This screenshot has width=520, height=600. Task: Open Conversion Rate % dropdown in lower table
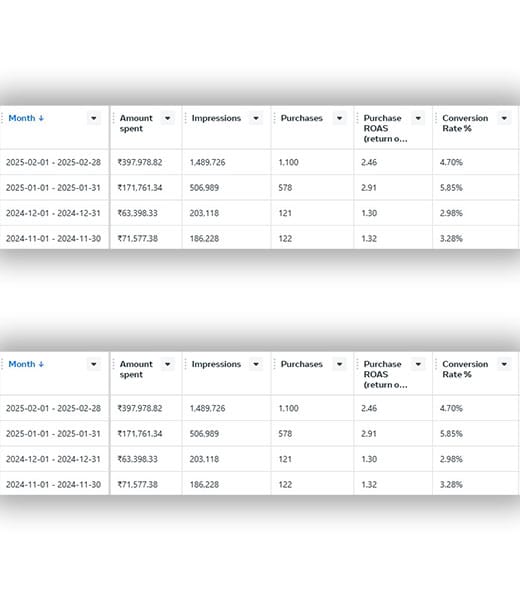(x=504, y=364)
